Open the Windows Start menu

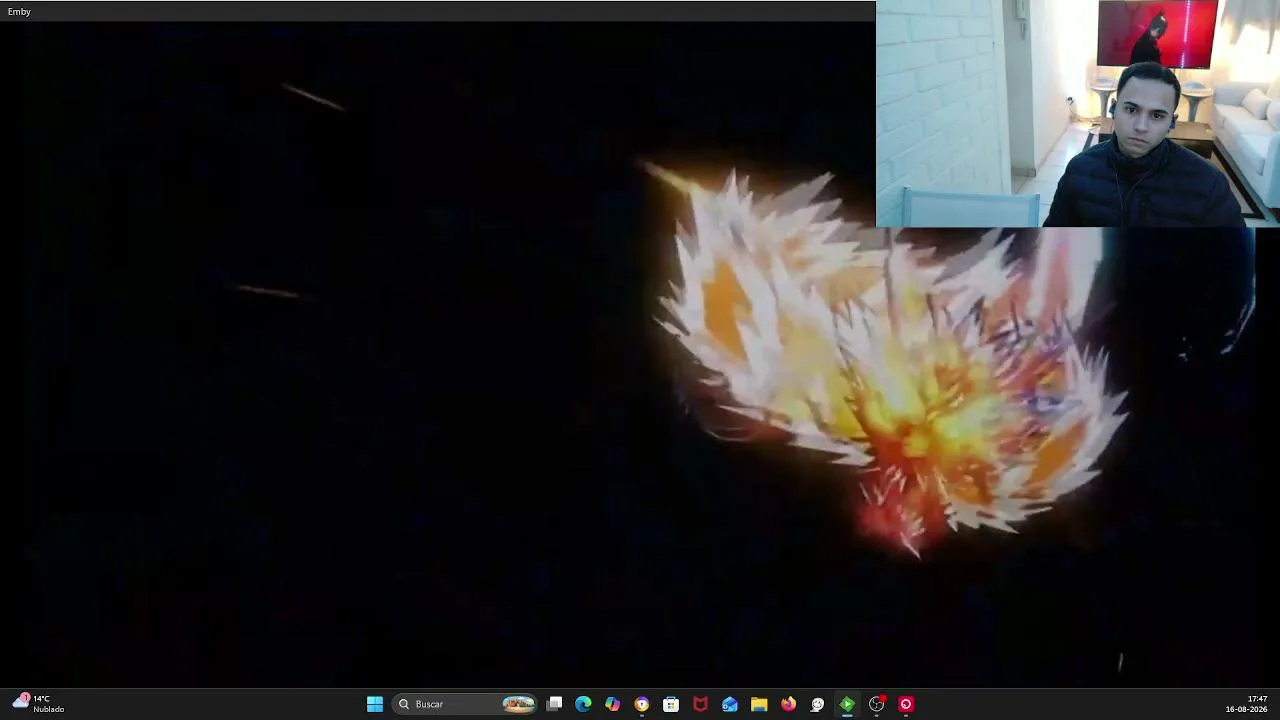point(375,704)
